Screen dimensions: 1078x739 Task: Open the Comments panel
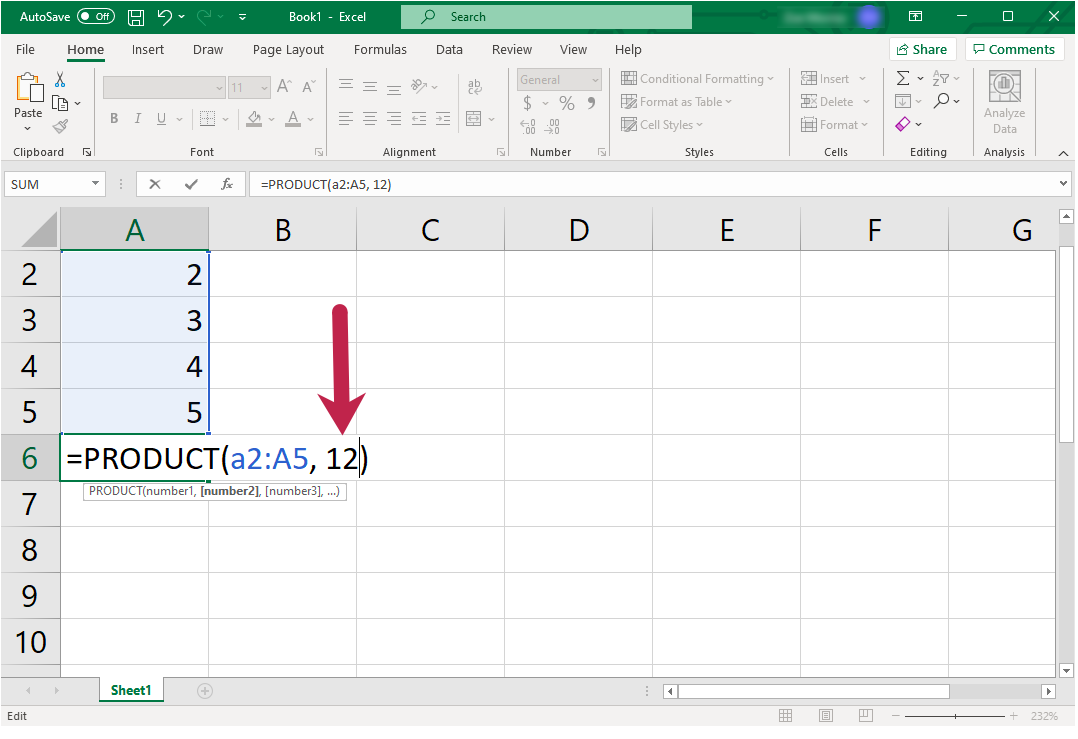point(1014,49)
